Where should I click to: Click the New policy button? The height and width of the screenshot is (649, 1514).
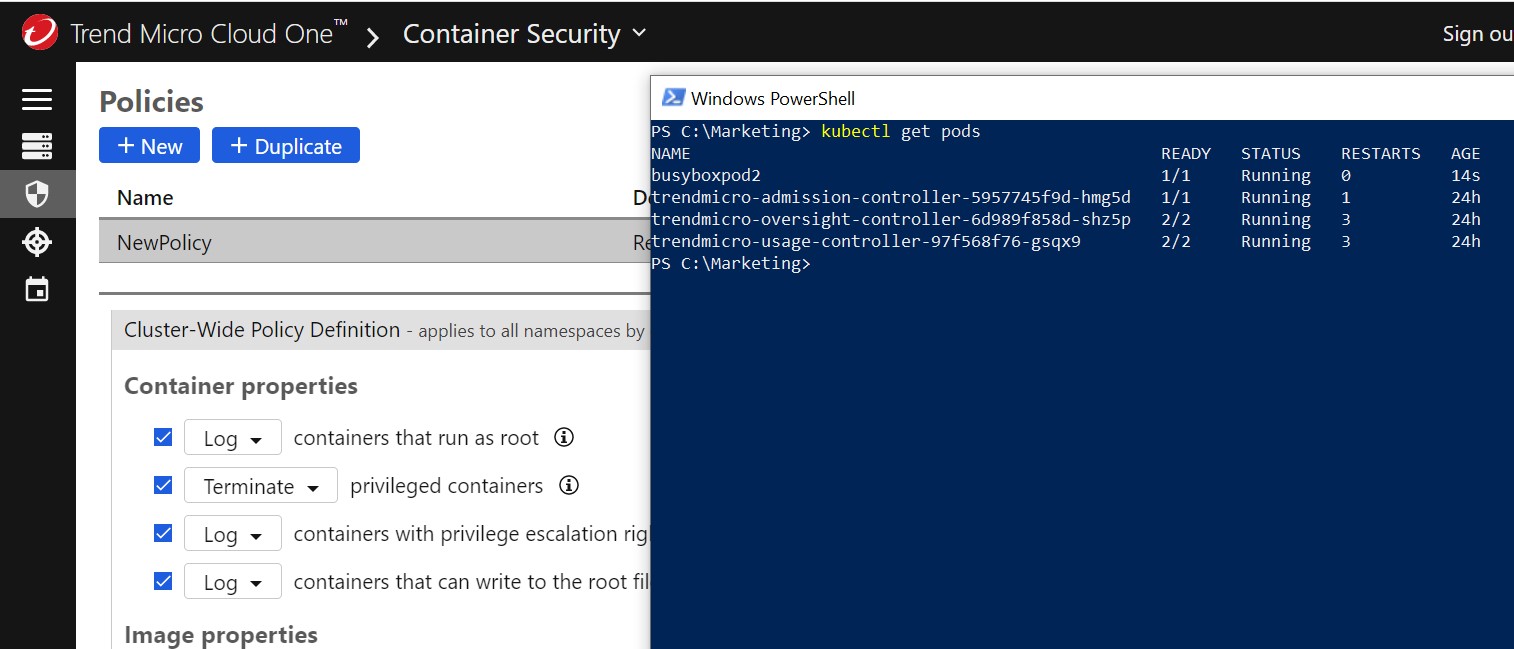point(149,145)
